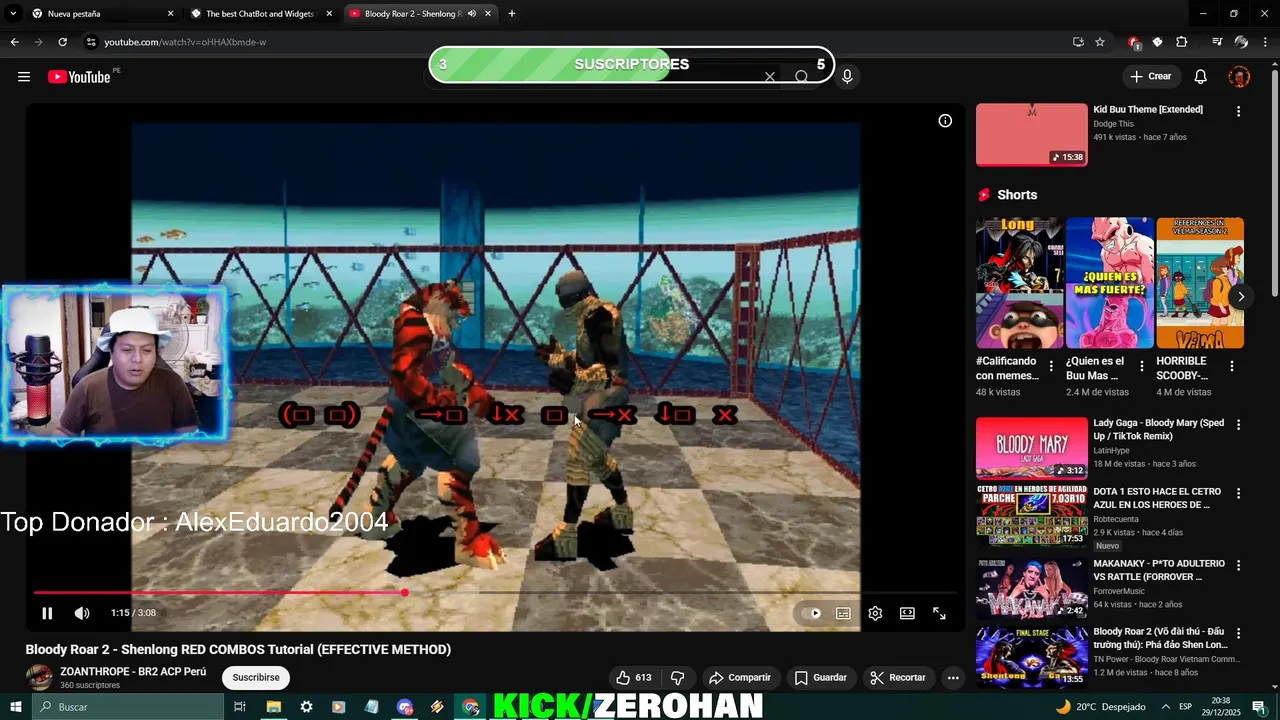The image size is (1280, 720).
Task: Subscribe with the Suscribirse button
Action: pos(256,677)
